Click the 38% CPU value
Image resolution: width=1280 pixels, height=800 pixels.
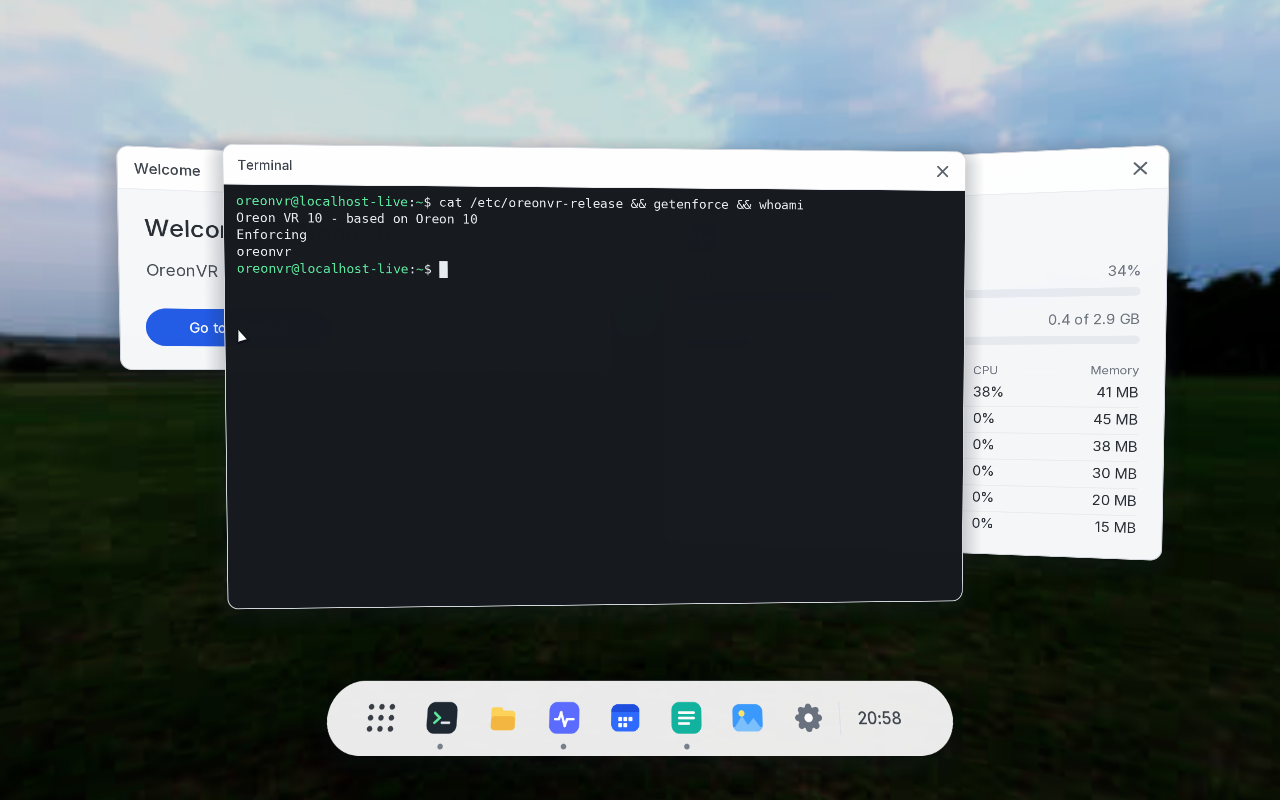click(x=988, y=392)
